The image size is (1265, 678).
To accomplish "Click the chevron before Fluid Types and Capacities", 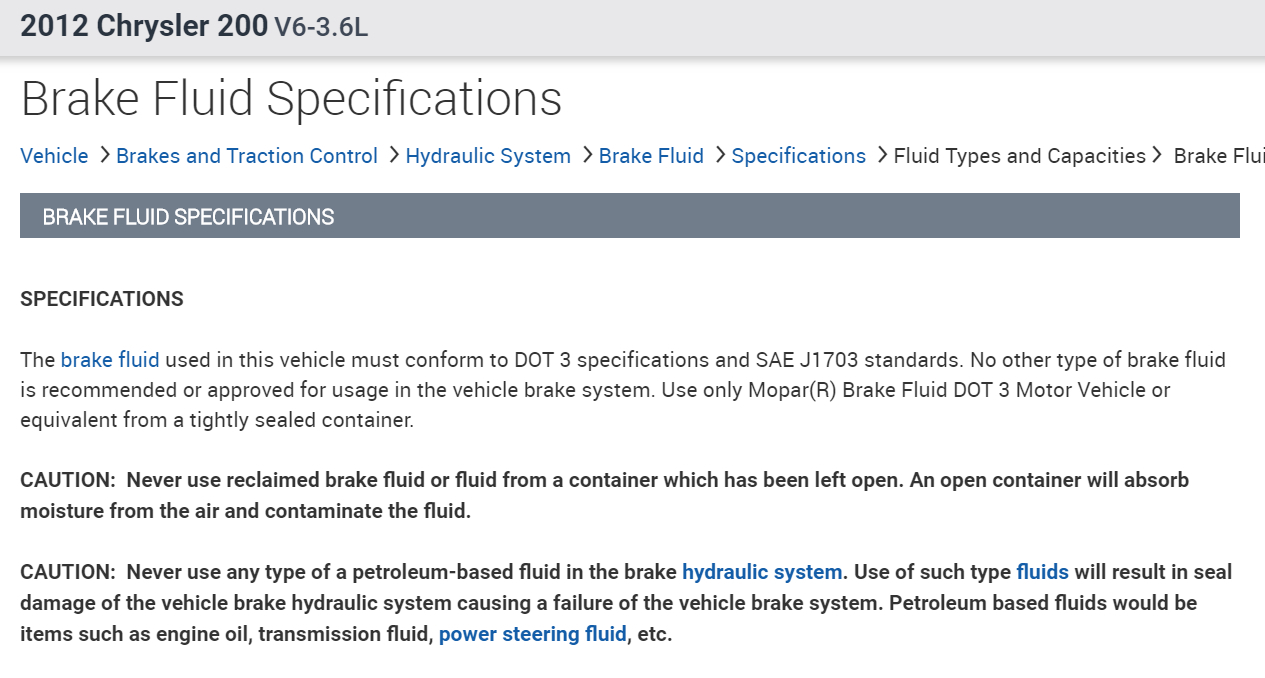I will pyautogui.click(x=881, y=155).
